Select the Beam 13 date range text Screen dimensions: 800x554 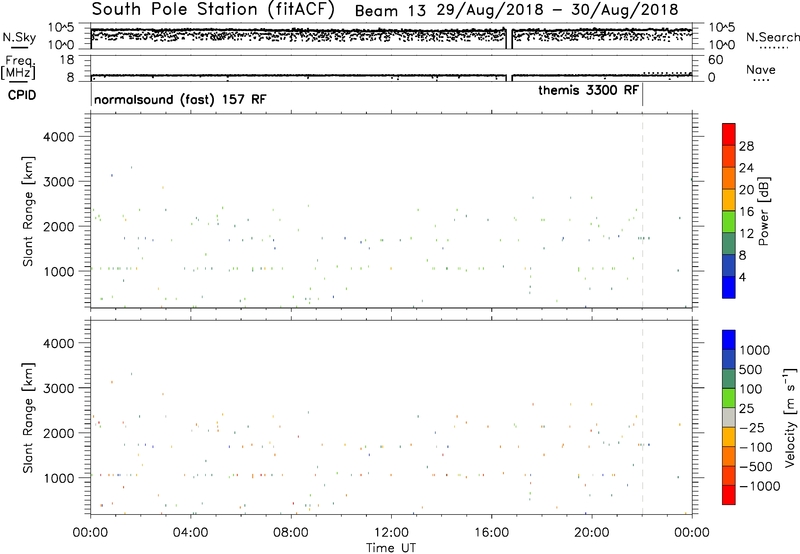[x=516, y=10]
